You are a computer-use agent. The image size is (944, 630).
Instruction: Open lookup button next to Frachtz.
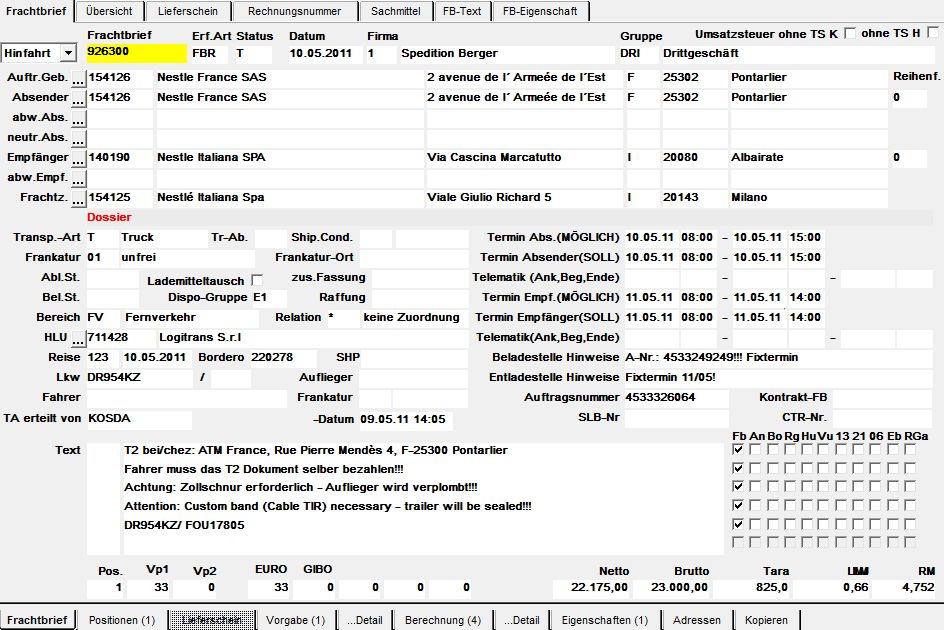tap(78, 199)
